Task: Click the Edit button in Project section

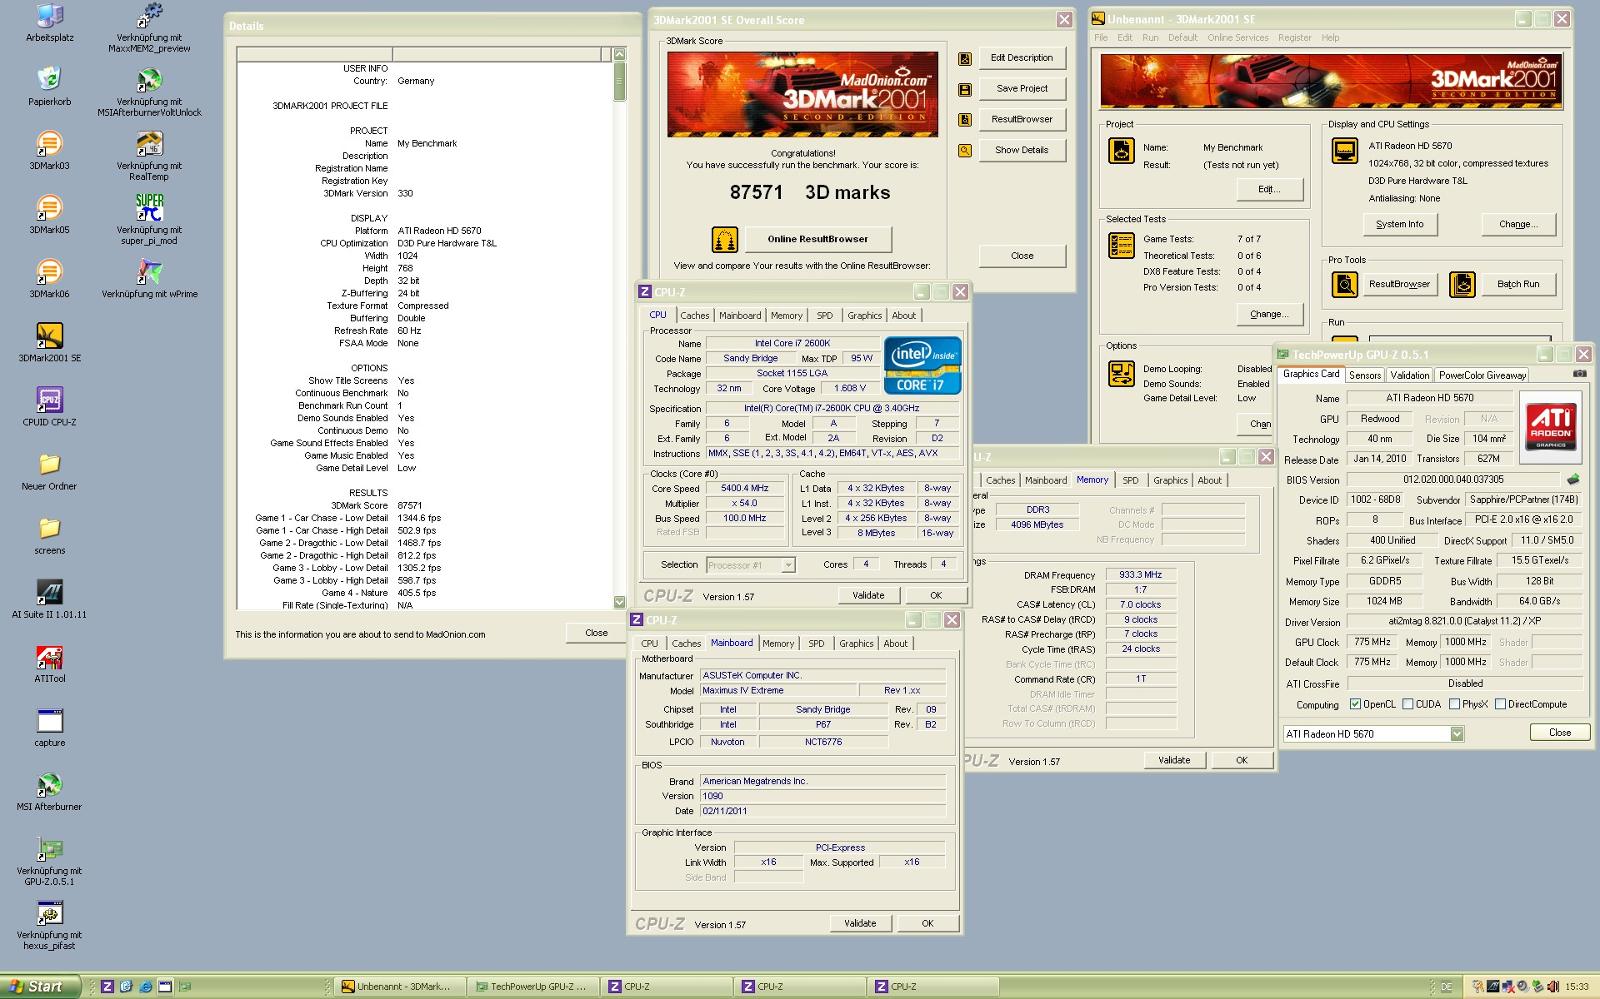Action: (x=1268, y=189)
